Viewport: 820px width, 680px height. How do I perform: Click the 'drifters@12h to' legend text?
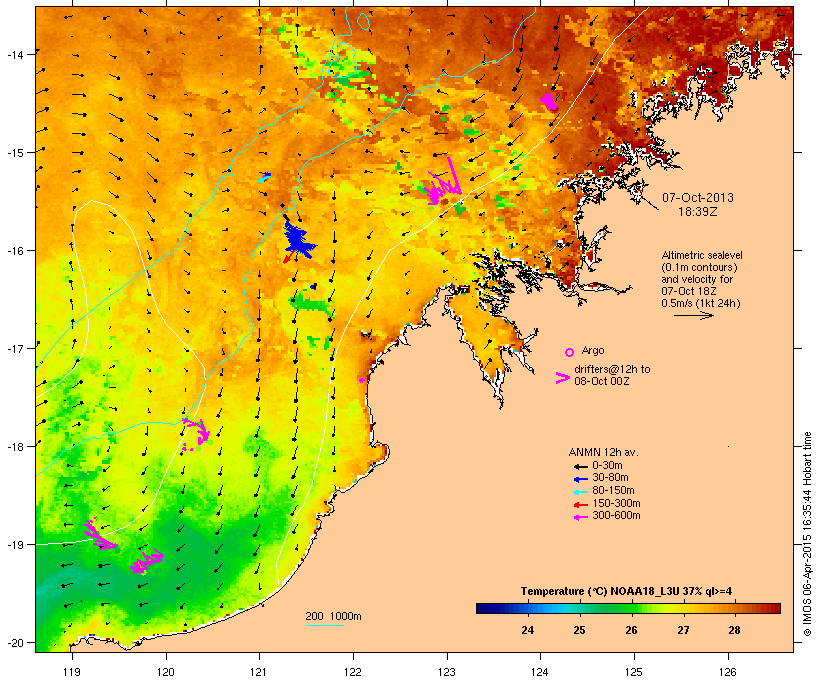(x=612, y=369)
